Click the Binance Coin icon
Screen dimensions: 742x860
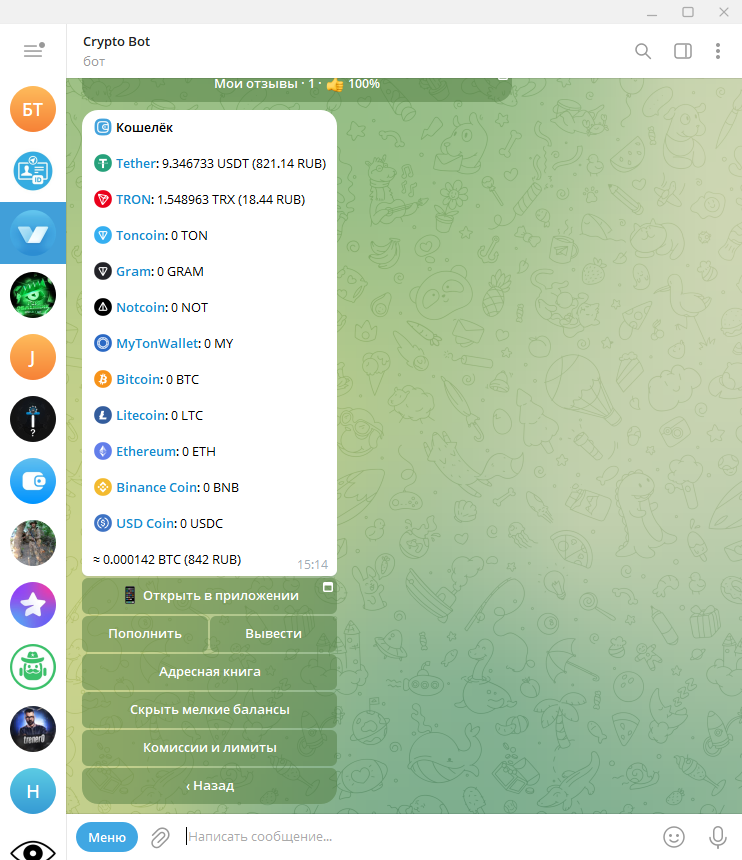point(103,487)
